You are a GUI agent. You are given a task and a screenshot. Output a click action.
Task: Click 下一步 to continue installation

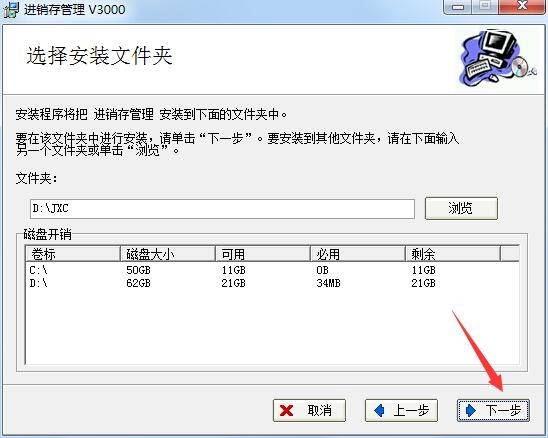tap(493, 410)
